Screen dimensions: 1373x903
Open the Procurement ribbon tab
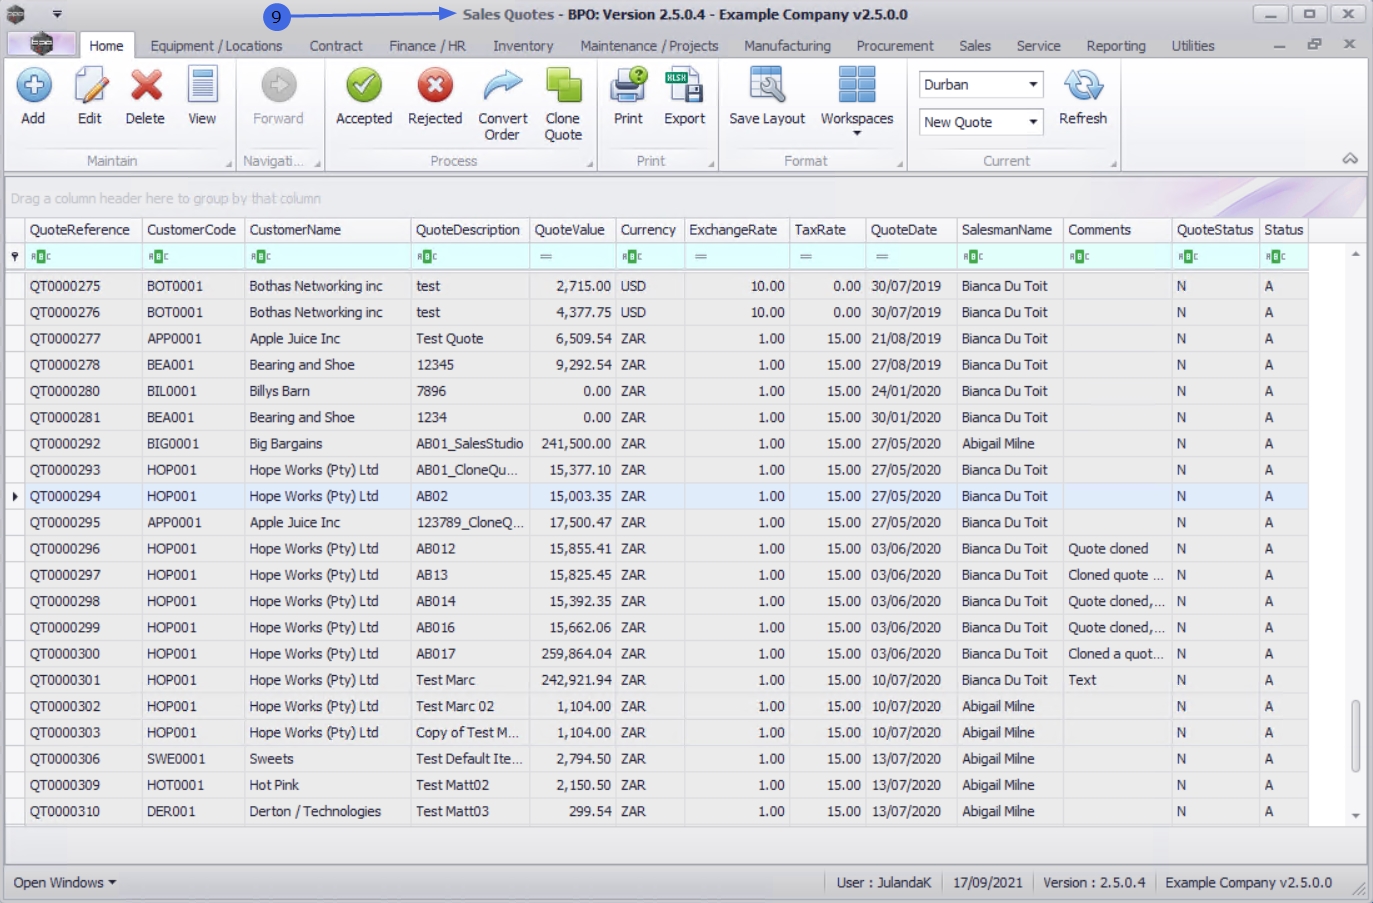894,46
